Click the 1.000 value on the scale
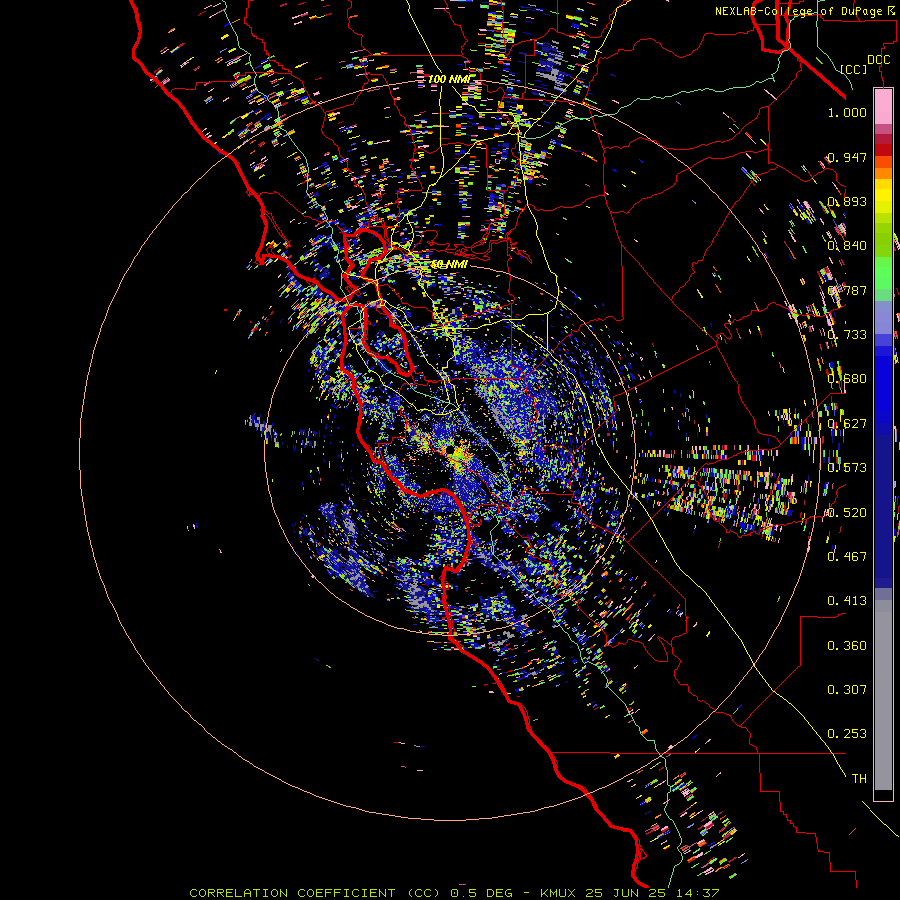 coord(847,112)
